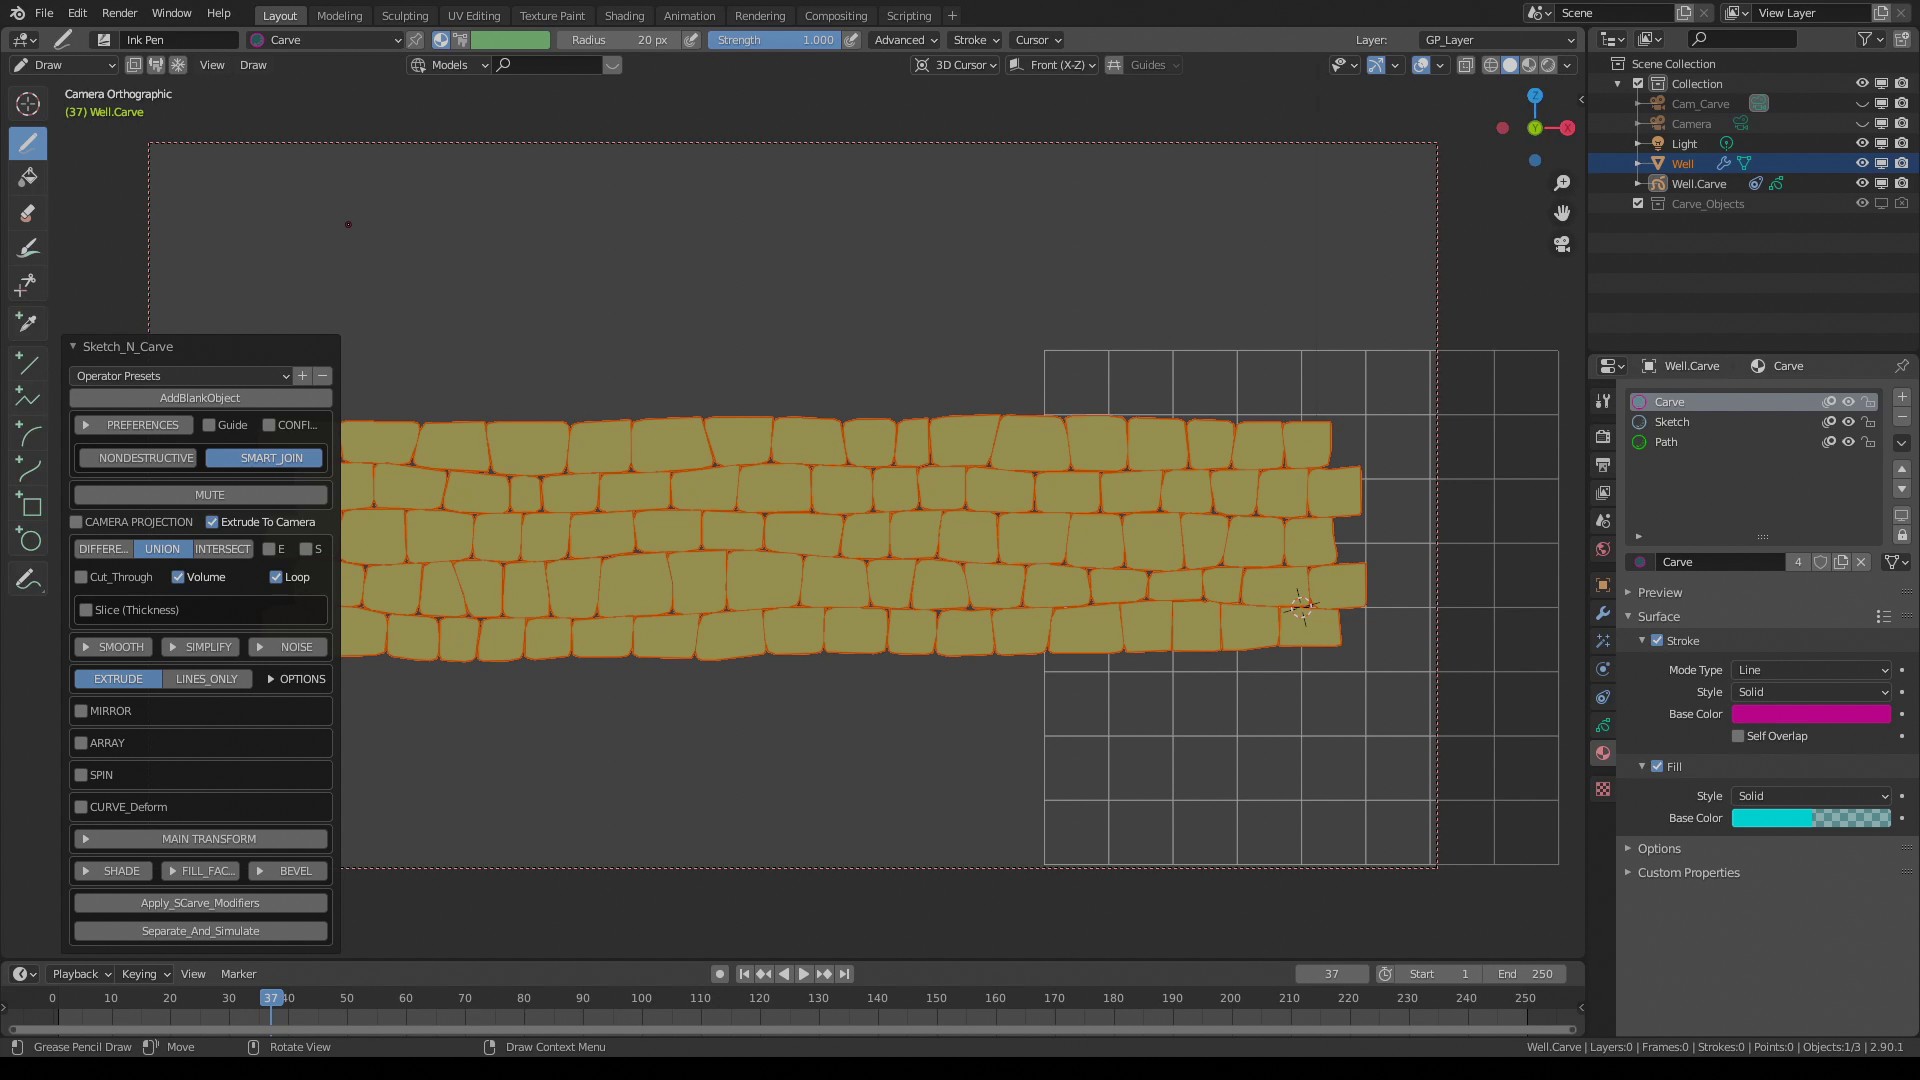Select the Fill bucket tool
This screenshot has height=1080, width=1920.
point(28,178)
